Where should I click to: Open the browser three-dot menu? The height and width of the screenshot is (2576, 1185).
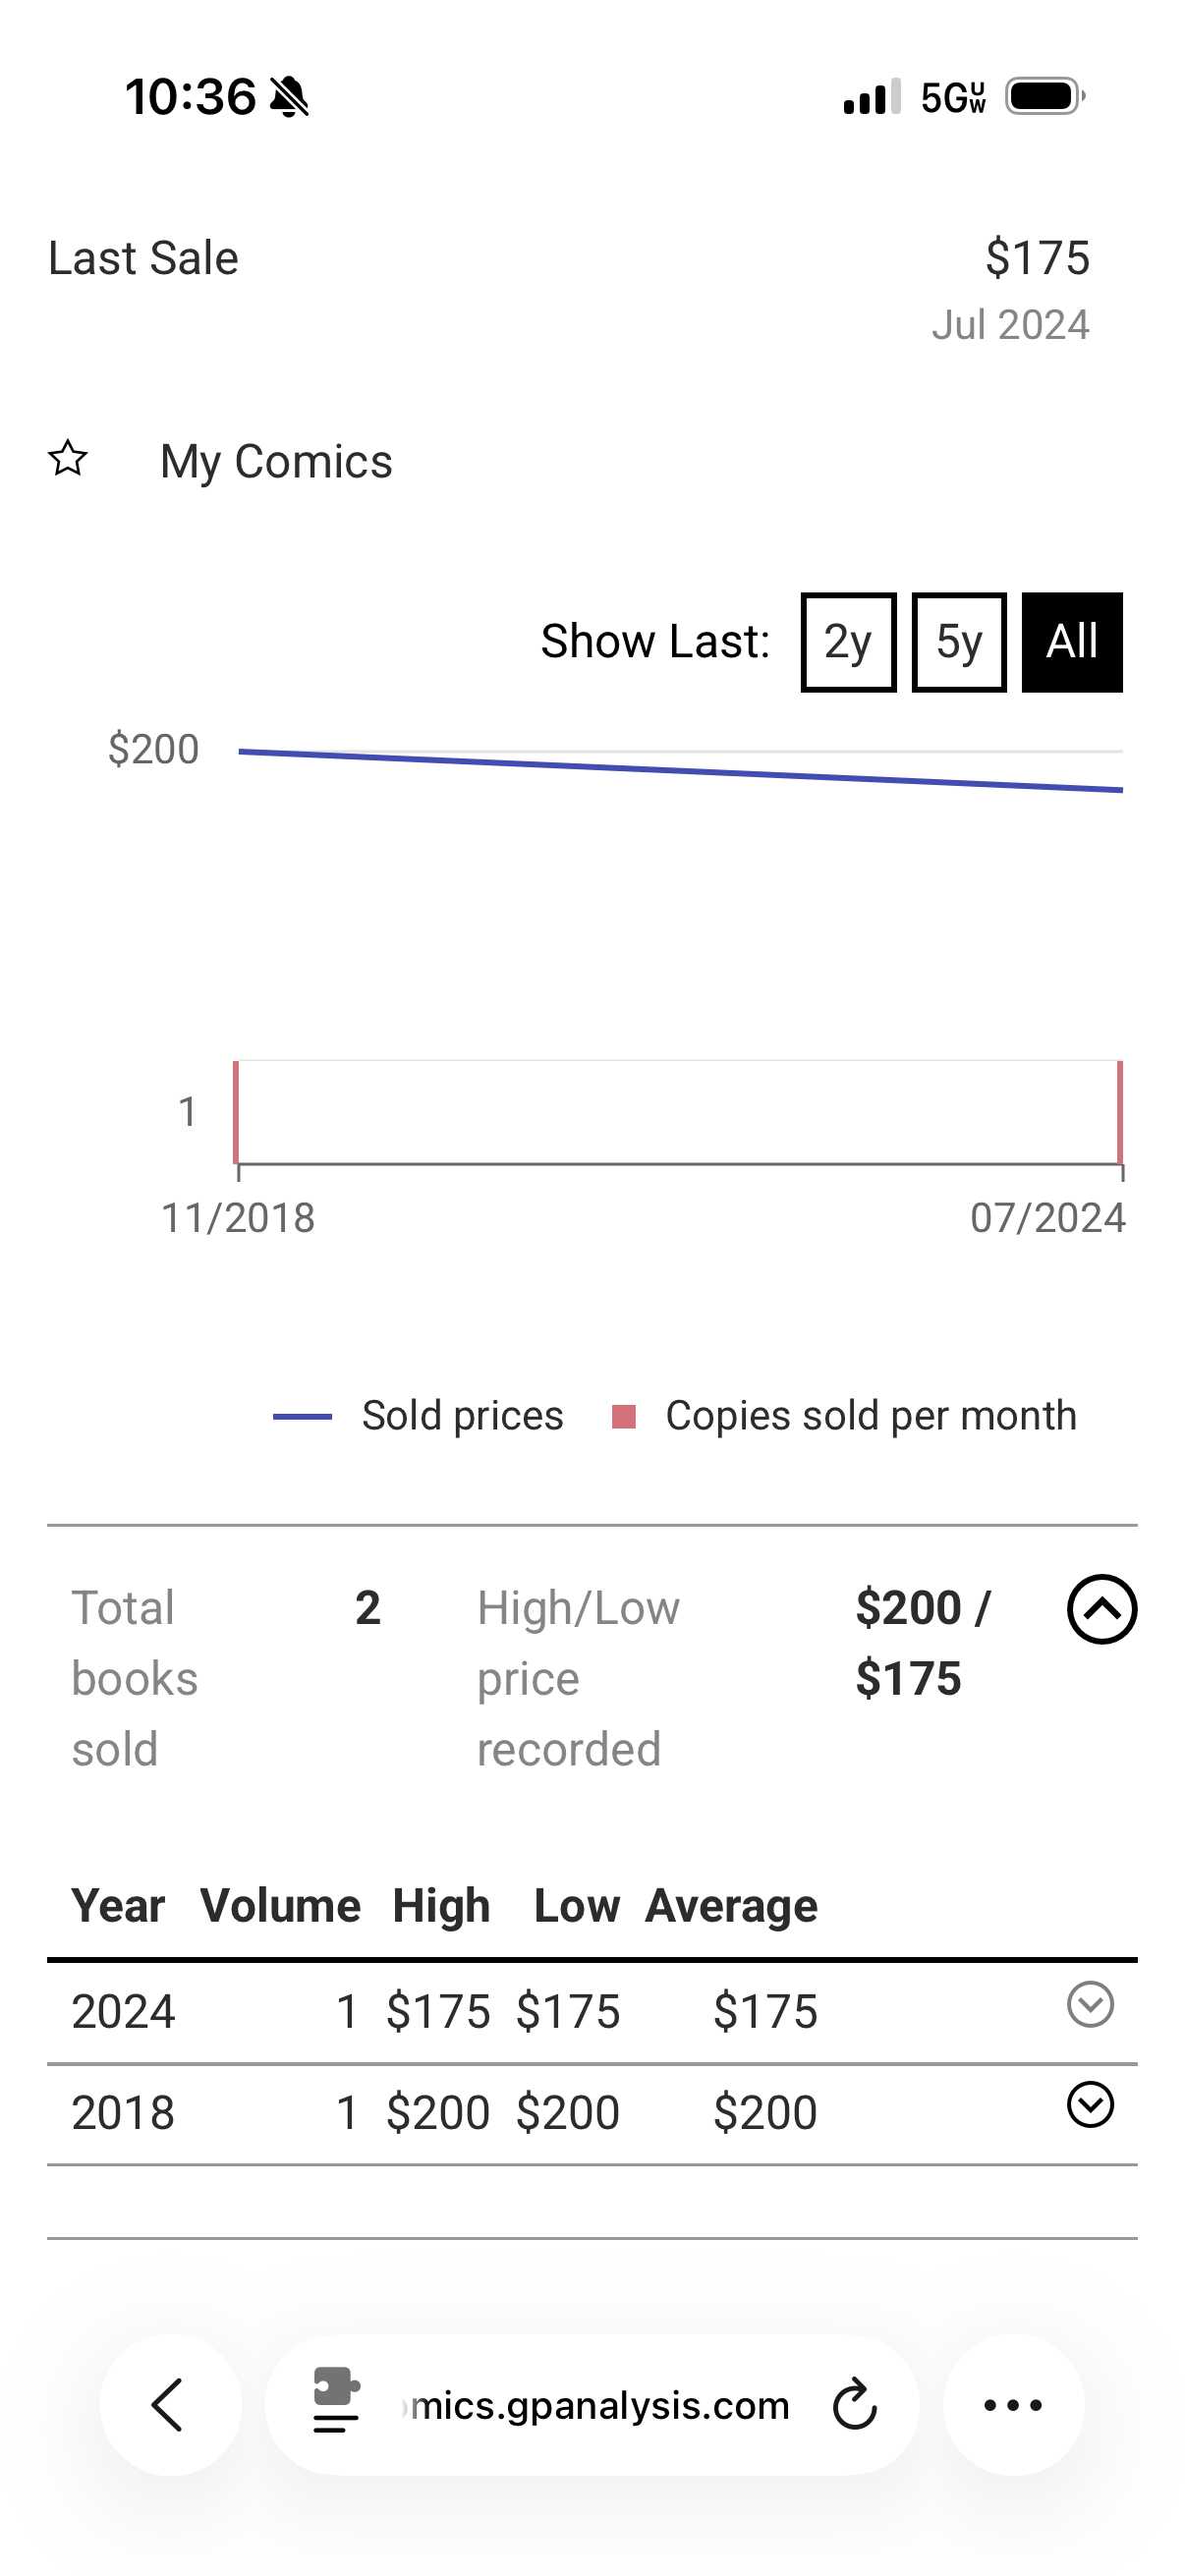pos(1012,2404)
